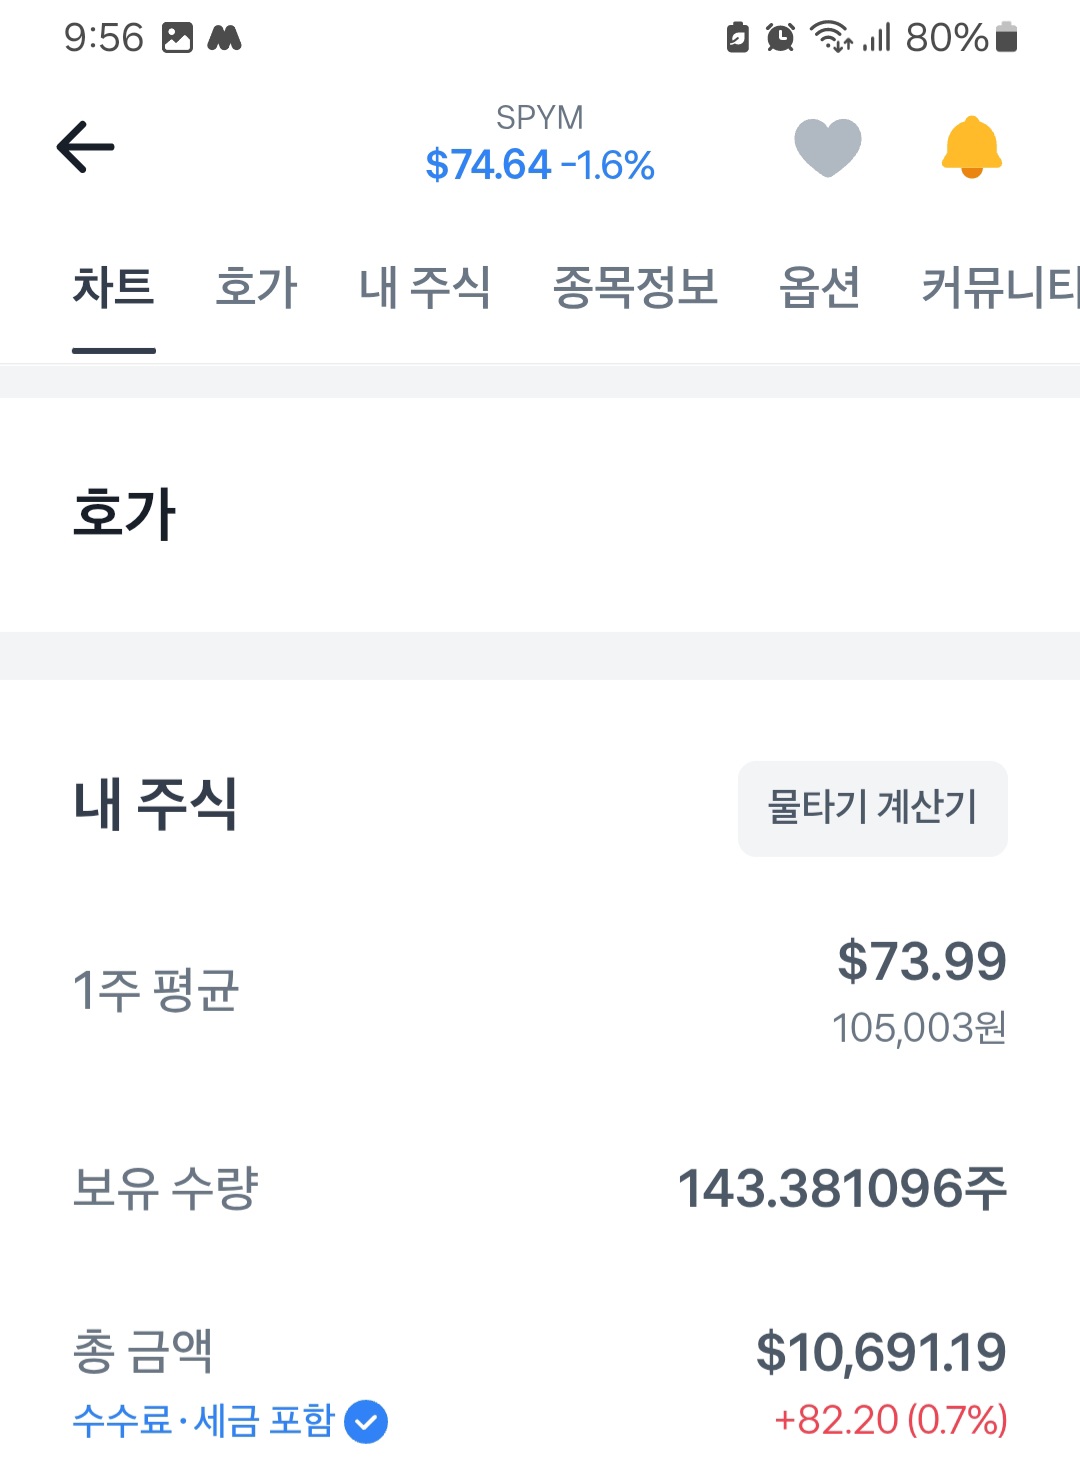The image size is (1080, 1468).
Task: Tap the M app notification icon
Action: tap(224, 38)
